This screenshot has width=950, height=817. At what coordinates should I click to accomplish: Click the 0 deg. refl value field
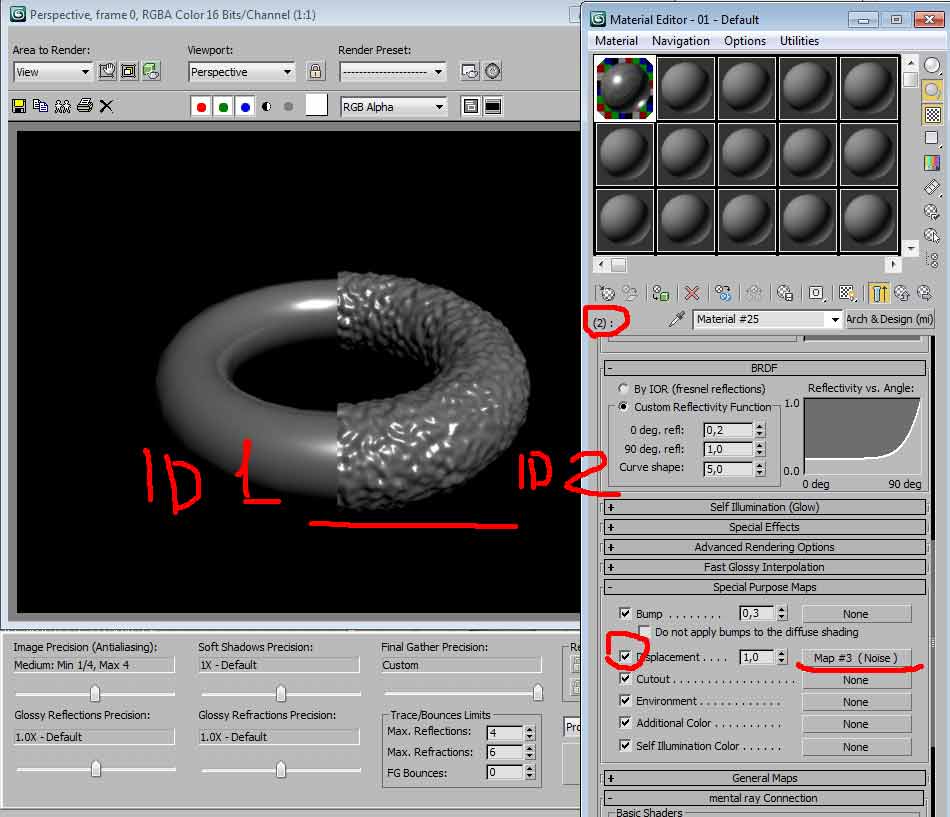pos(728,430)
